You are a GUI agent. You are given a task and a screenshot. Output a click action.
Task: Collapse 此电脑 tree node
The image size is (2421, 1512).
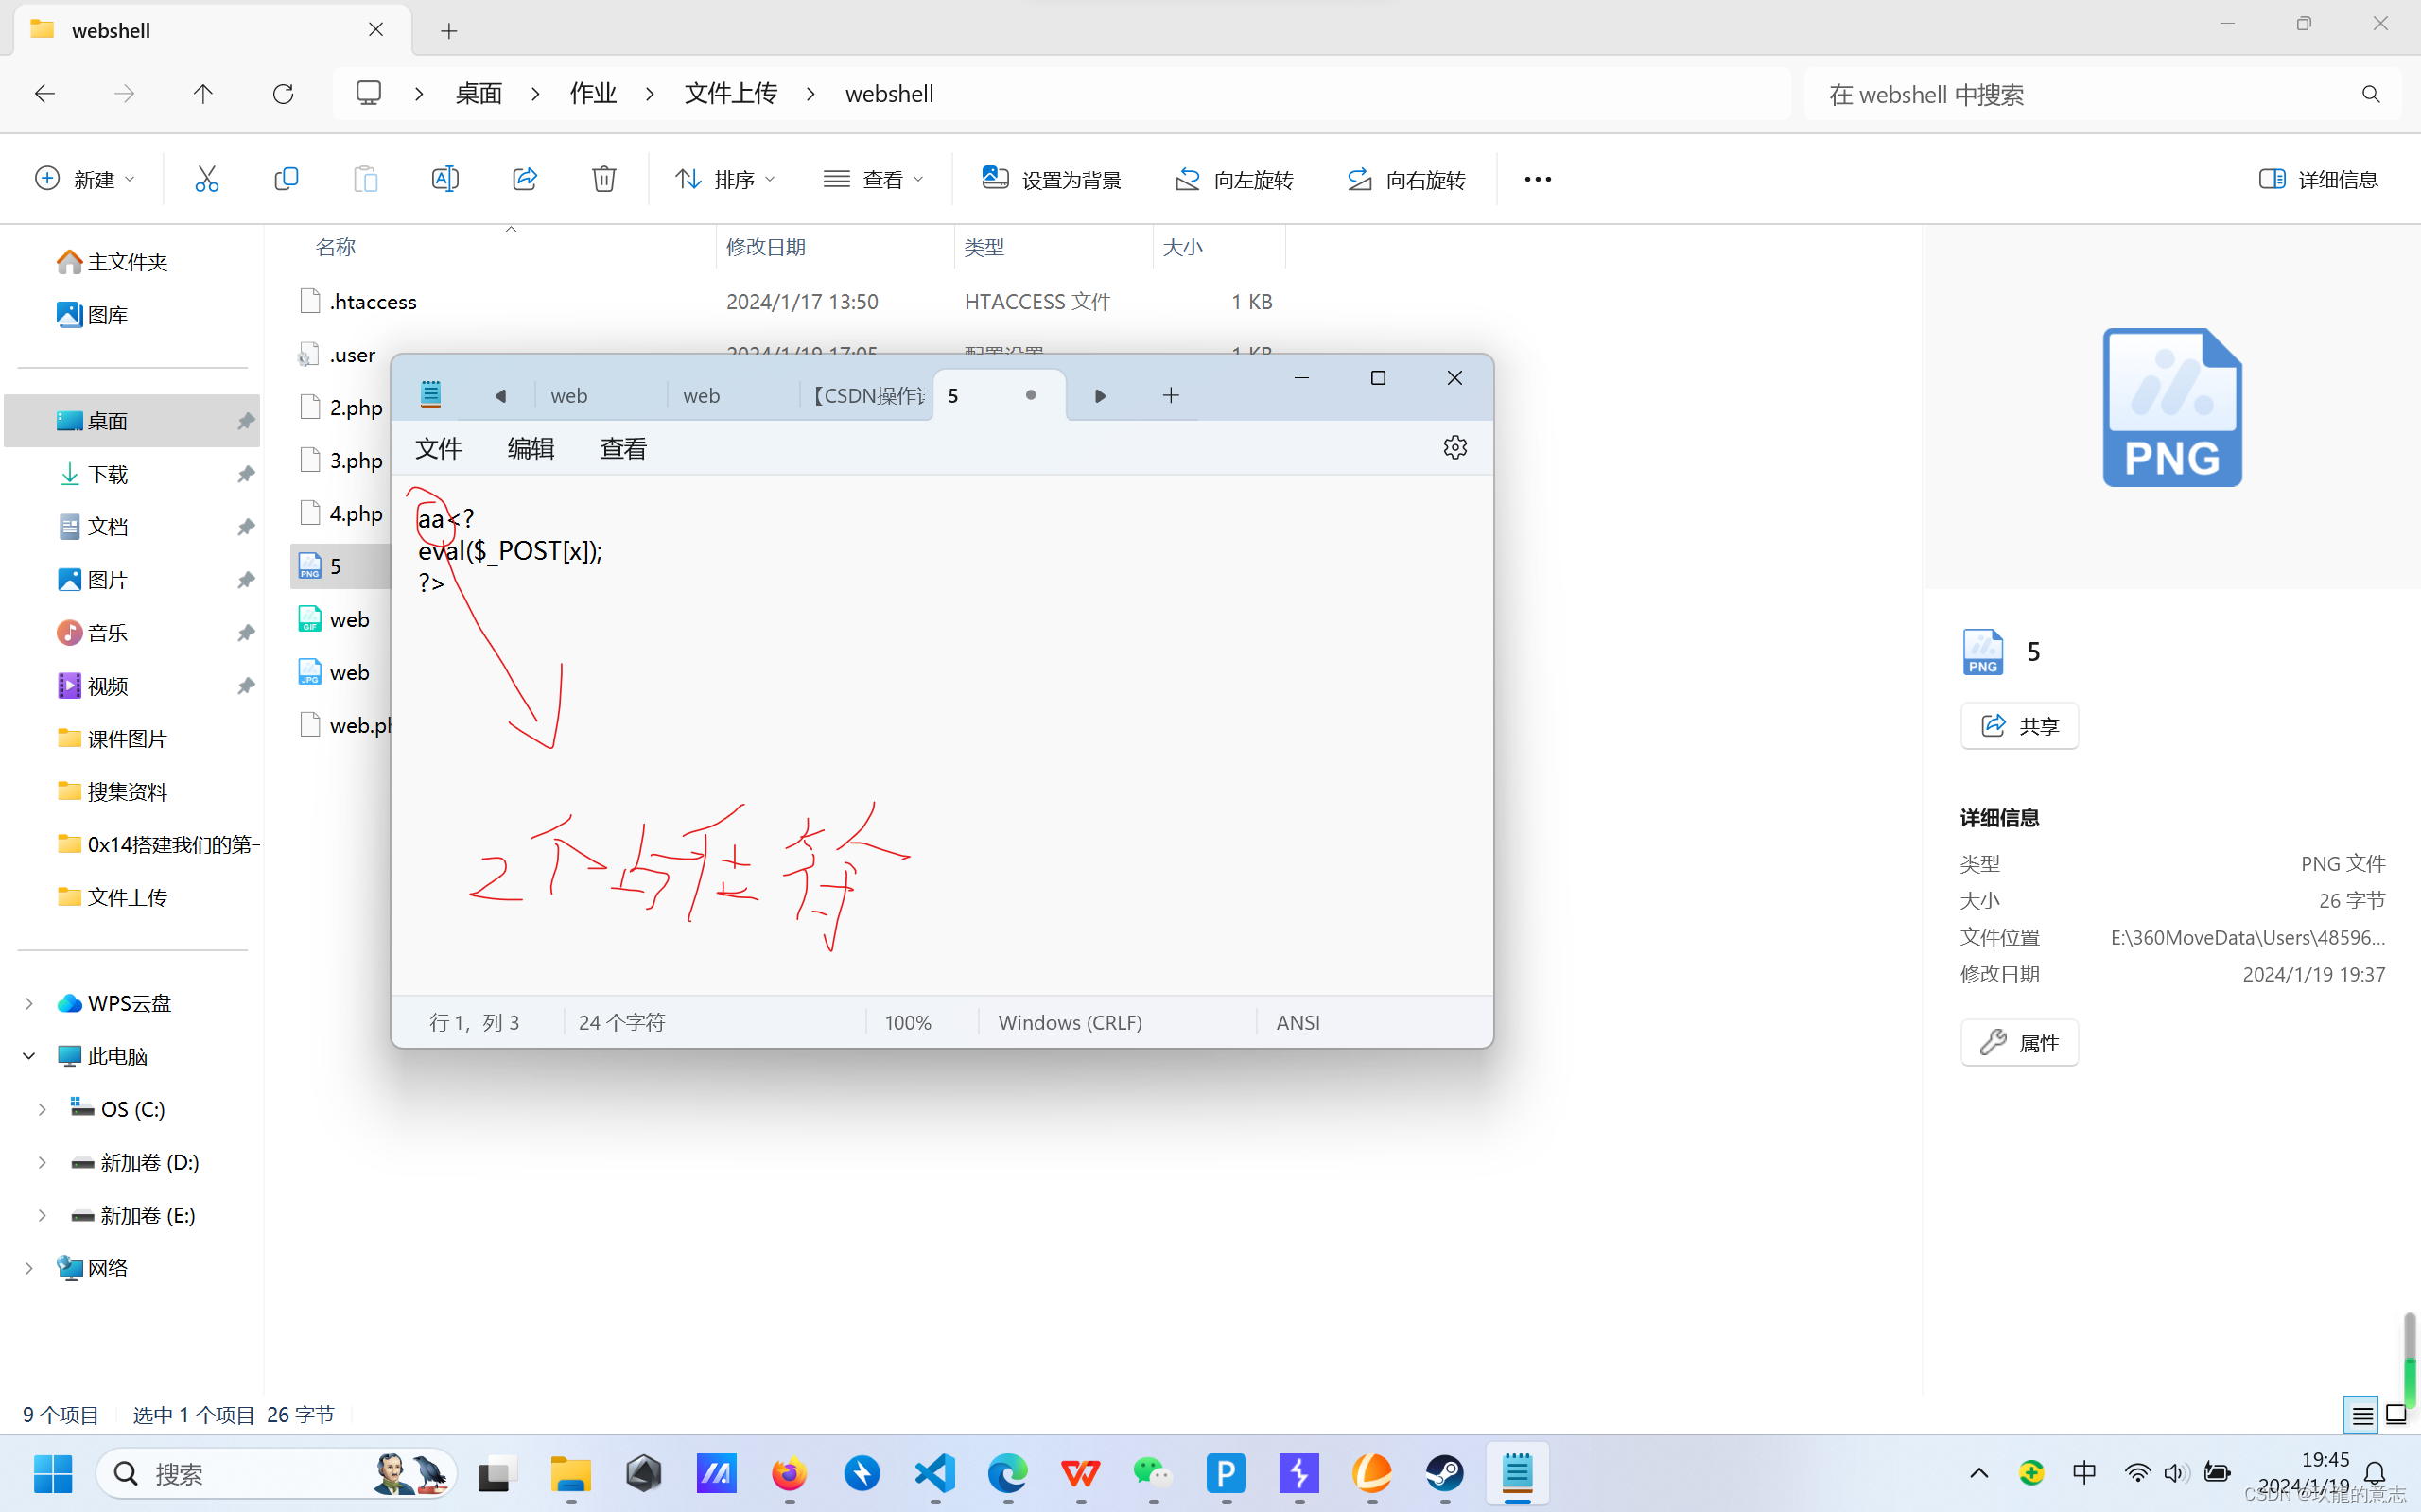29,1056
